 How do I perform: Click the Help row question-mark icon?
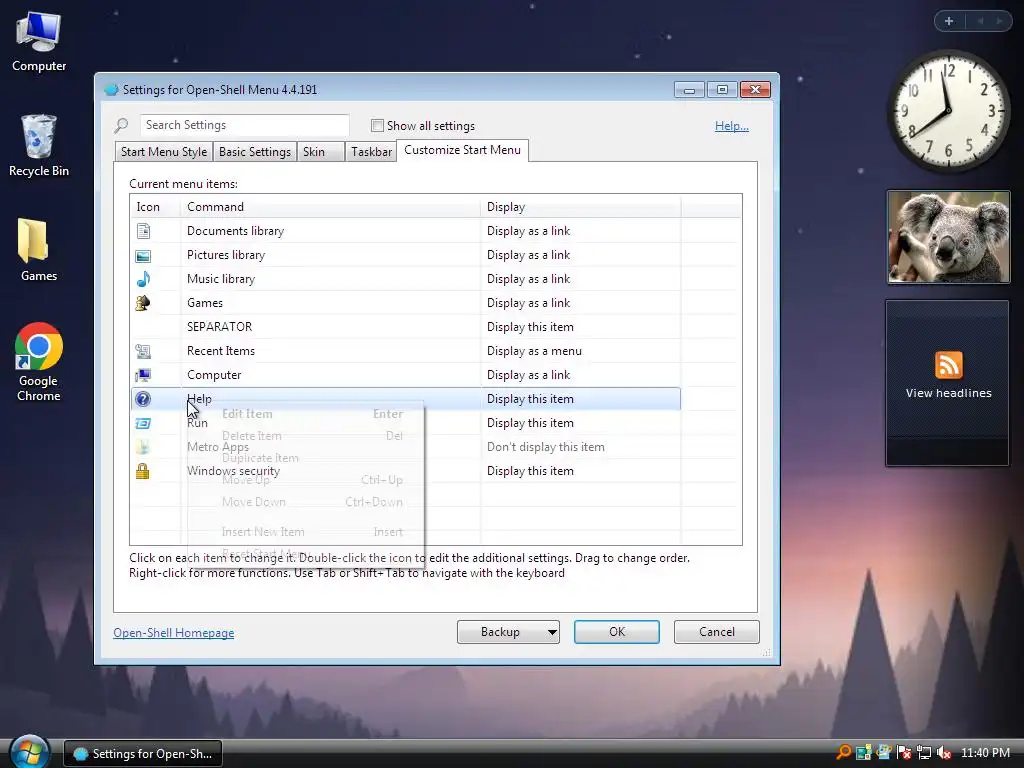tap(143, 399)
